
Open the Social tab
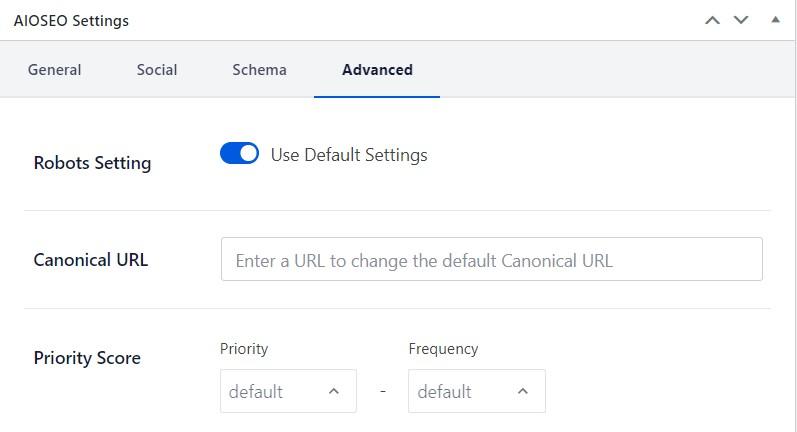coord(157,70)
